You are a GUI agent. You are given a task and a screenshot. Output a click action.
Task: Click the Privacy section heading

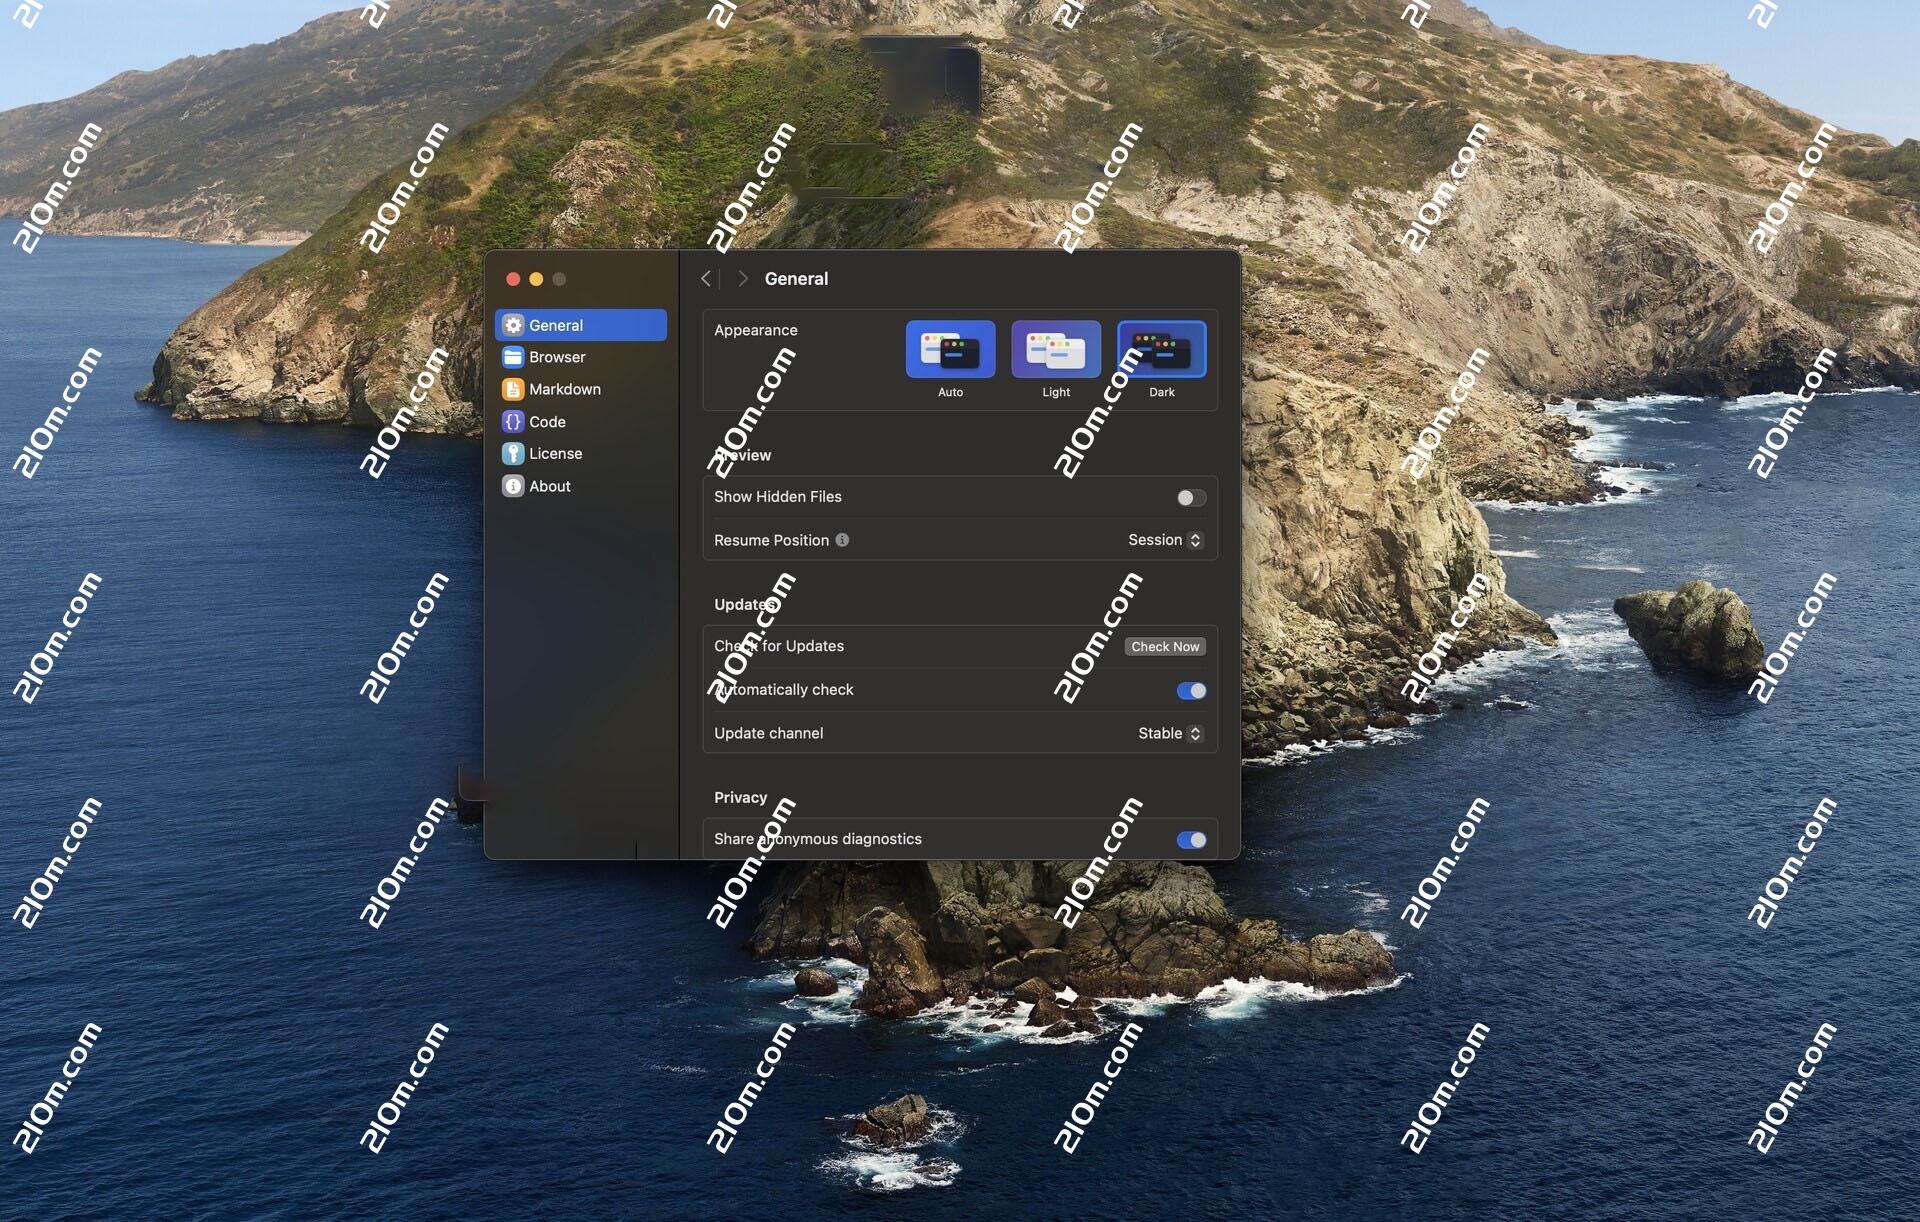click(x=740, y=797)
